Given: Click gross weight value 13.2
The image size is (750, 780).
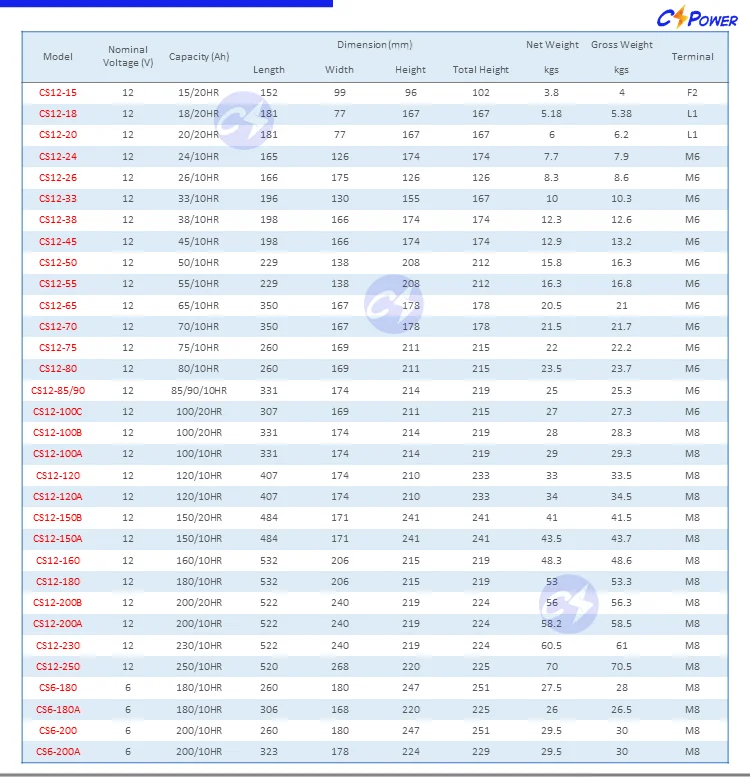Looking at the screenshot, I should click(x=622, y=241).
